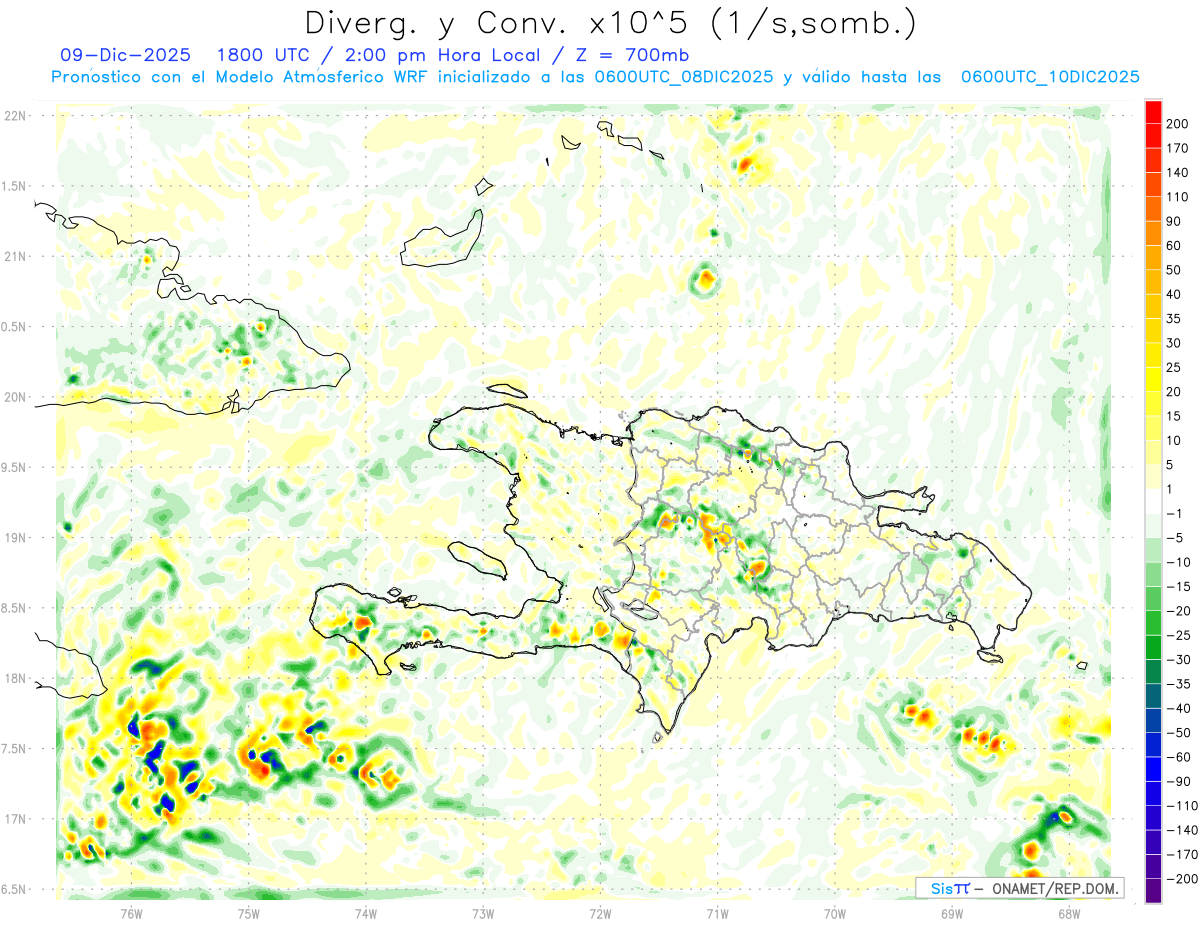The width and height of the screenshot is (1200, 927).
Task: Click the "0.5N" latitude label
Action: coord(15,327)
